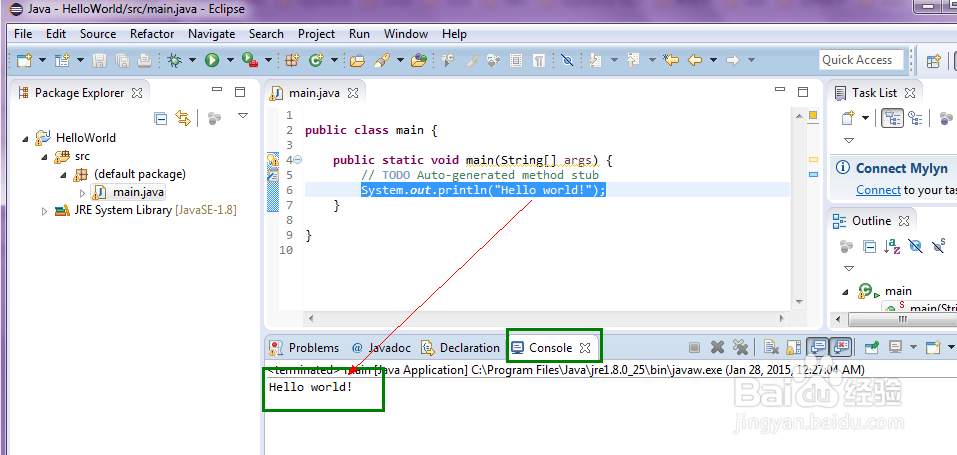The height and width of the screenshot is (455, 957).
Task: Click the New Java Class icon
Action: click(x=316, y=60)
